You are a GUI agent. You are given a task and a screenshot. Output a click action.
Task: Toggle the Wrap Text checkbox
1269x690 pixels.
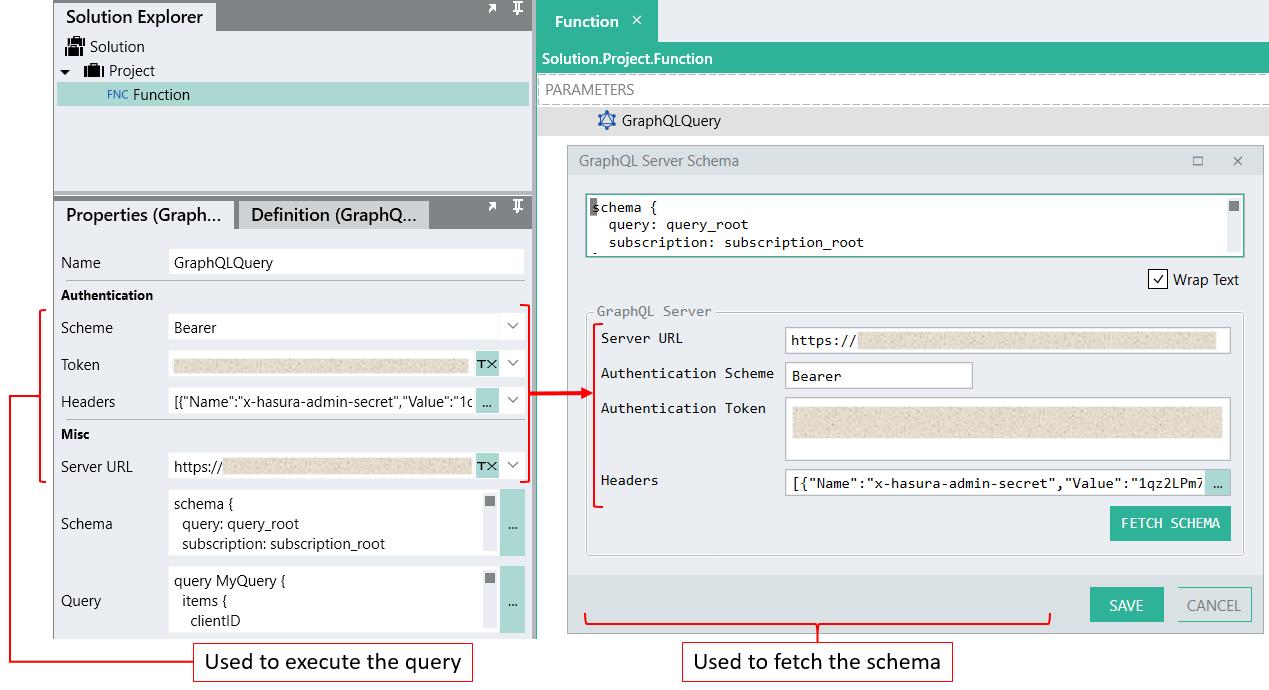1158,280
